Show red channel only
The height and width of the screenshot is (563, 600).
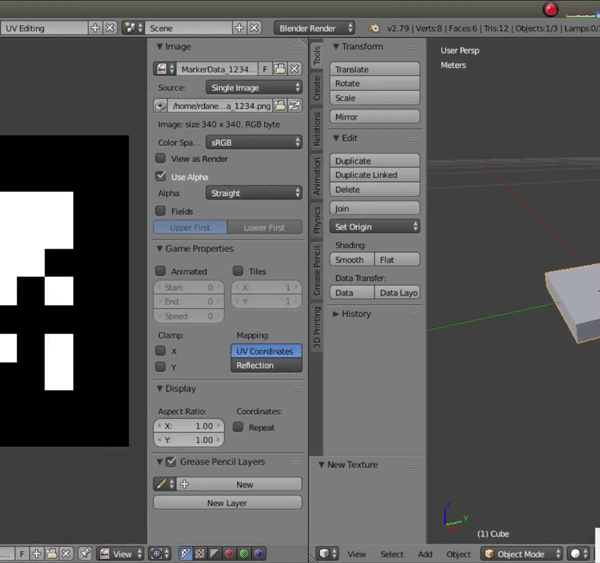(229, 553)
